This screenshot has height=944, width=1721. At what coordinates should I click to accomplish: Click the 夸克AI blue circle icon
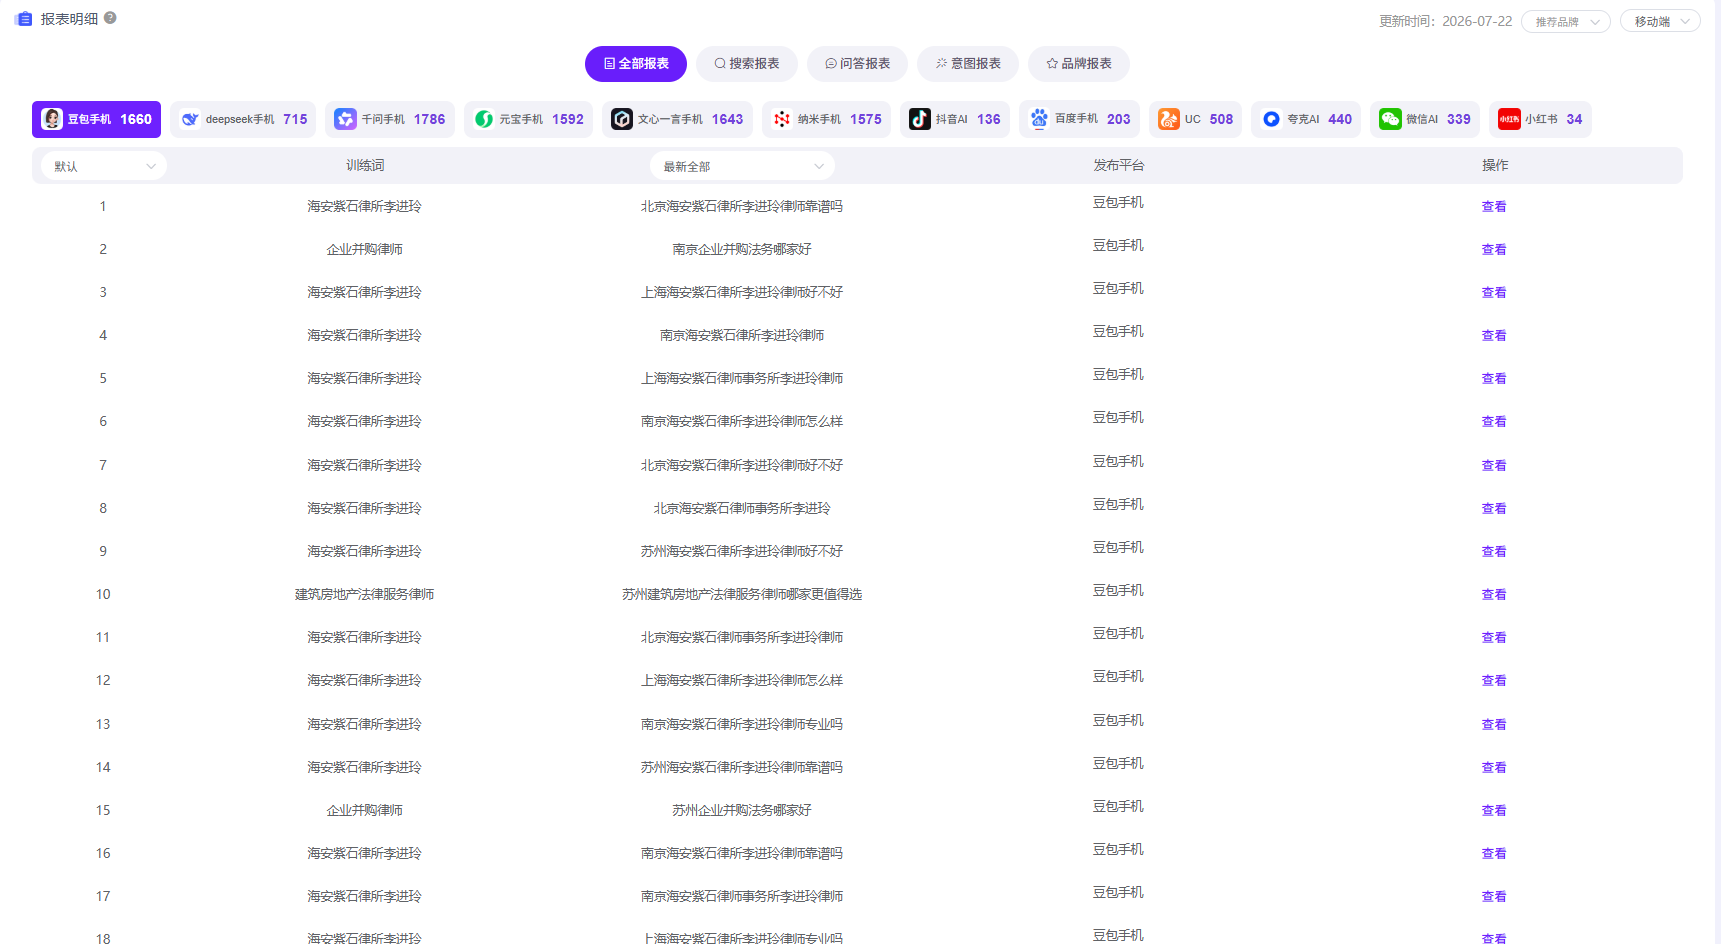pos(1271,119)
